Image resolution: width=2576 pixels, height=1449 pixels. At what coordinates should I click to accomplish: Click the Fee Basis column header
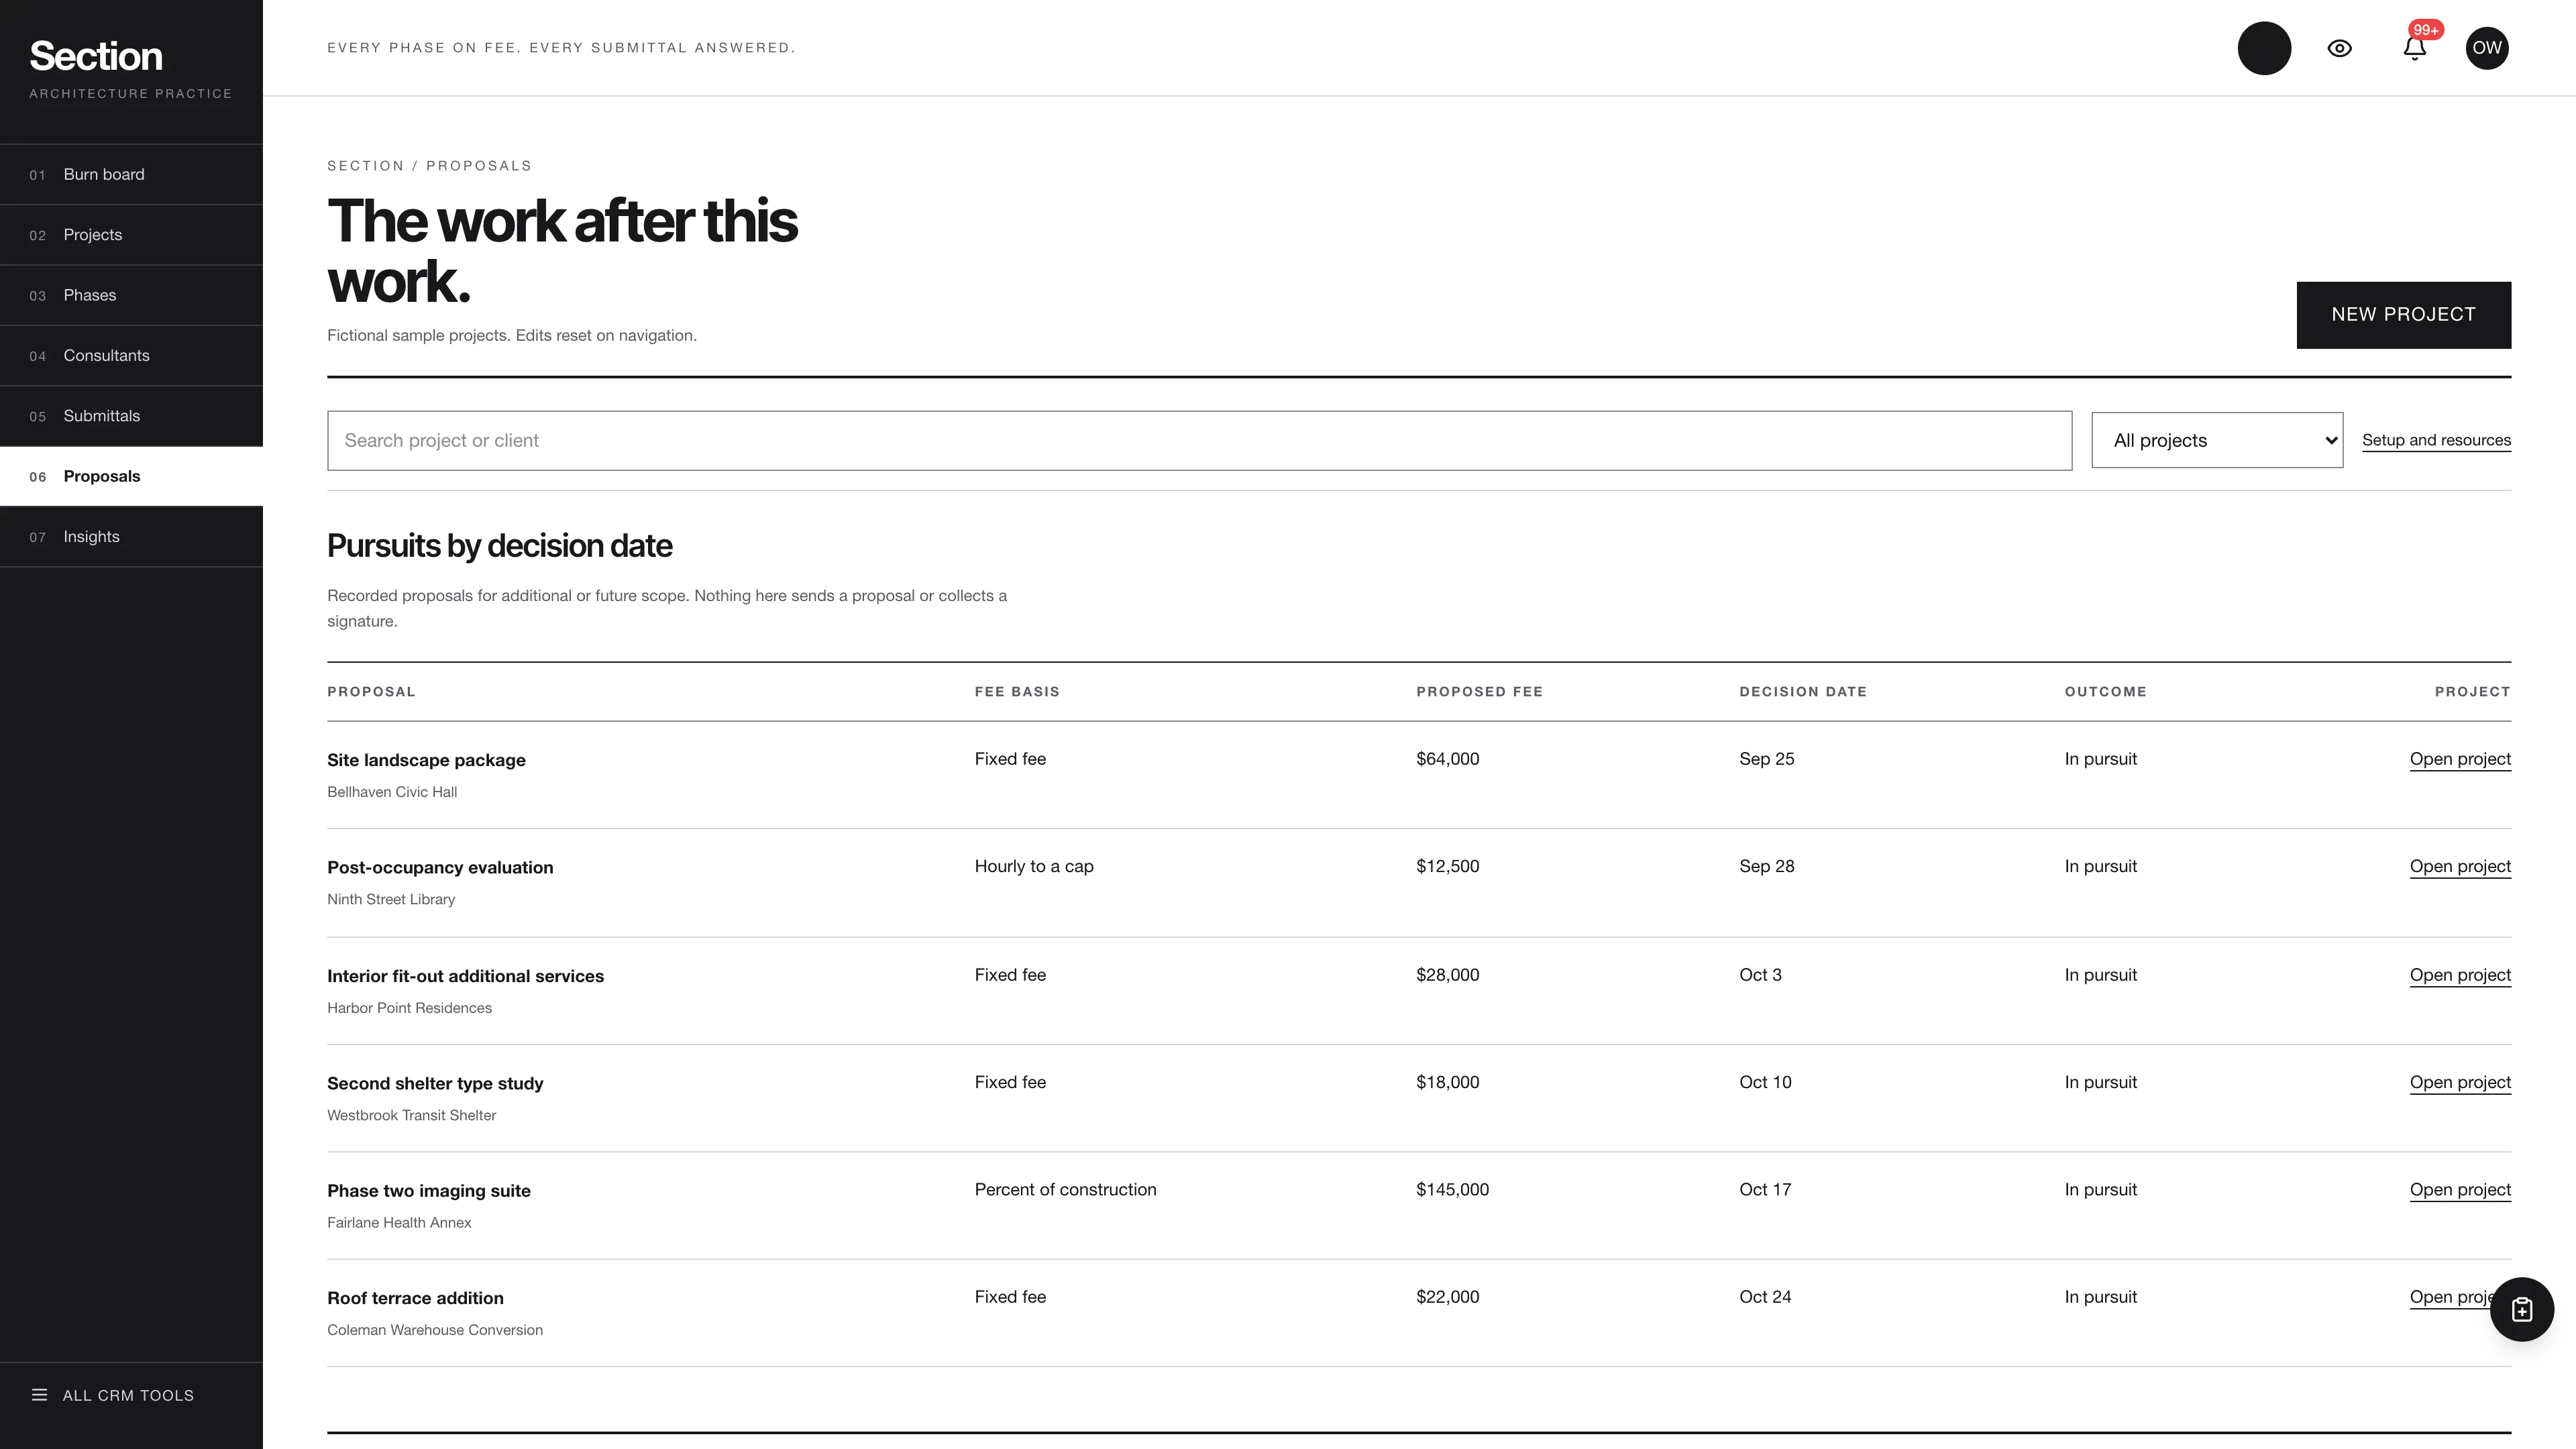point(1017,692)
